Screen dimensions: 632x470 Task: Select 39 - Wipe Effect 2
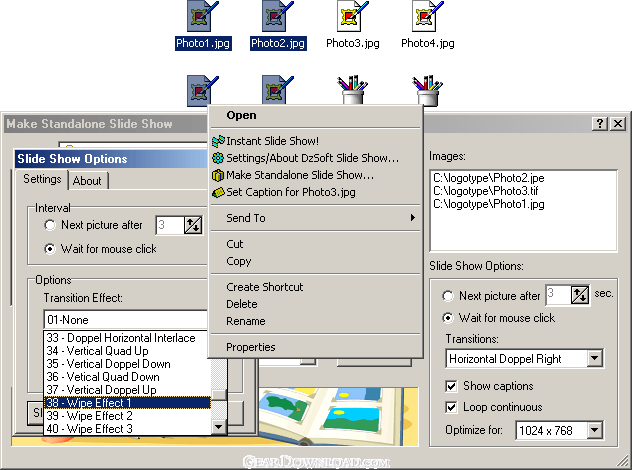pyautogui.click(x=127, y=416)
